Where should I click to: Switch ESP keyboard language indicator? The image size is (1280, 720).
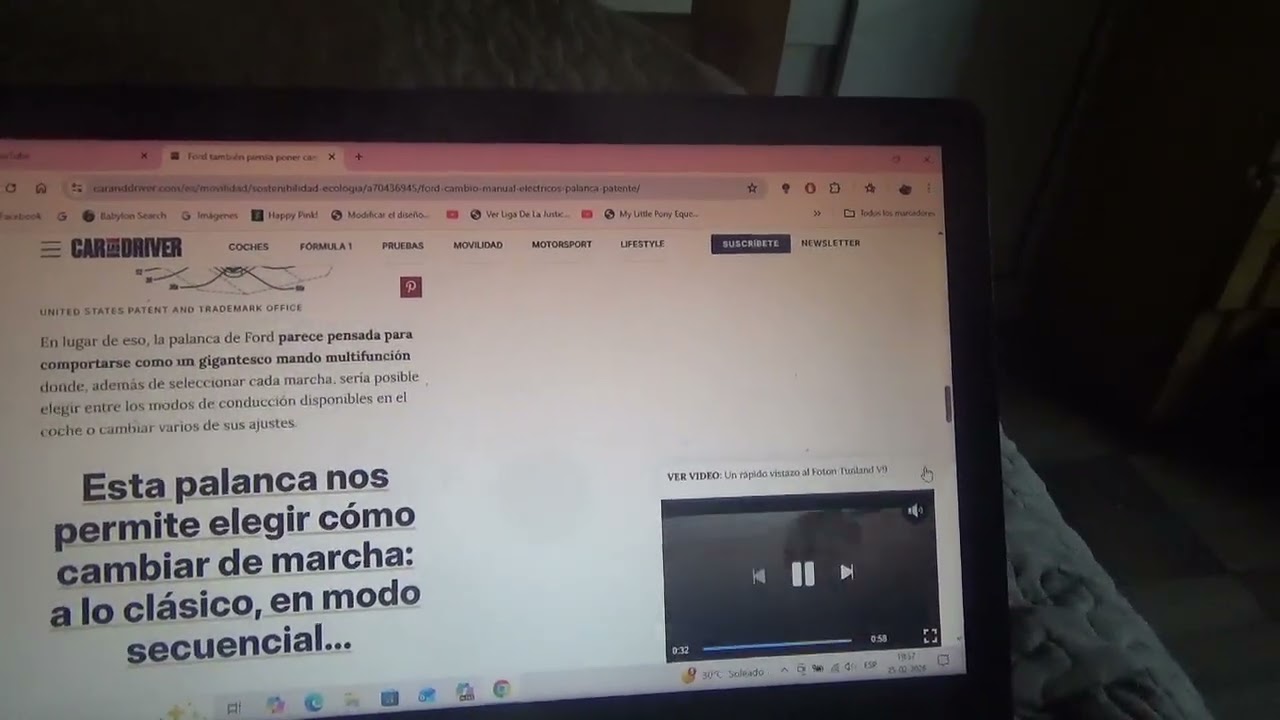870,666
